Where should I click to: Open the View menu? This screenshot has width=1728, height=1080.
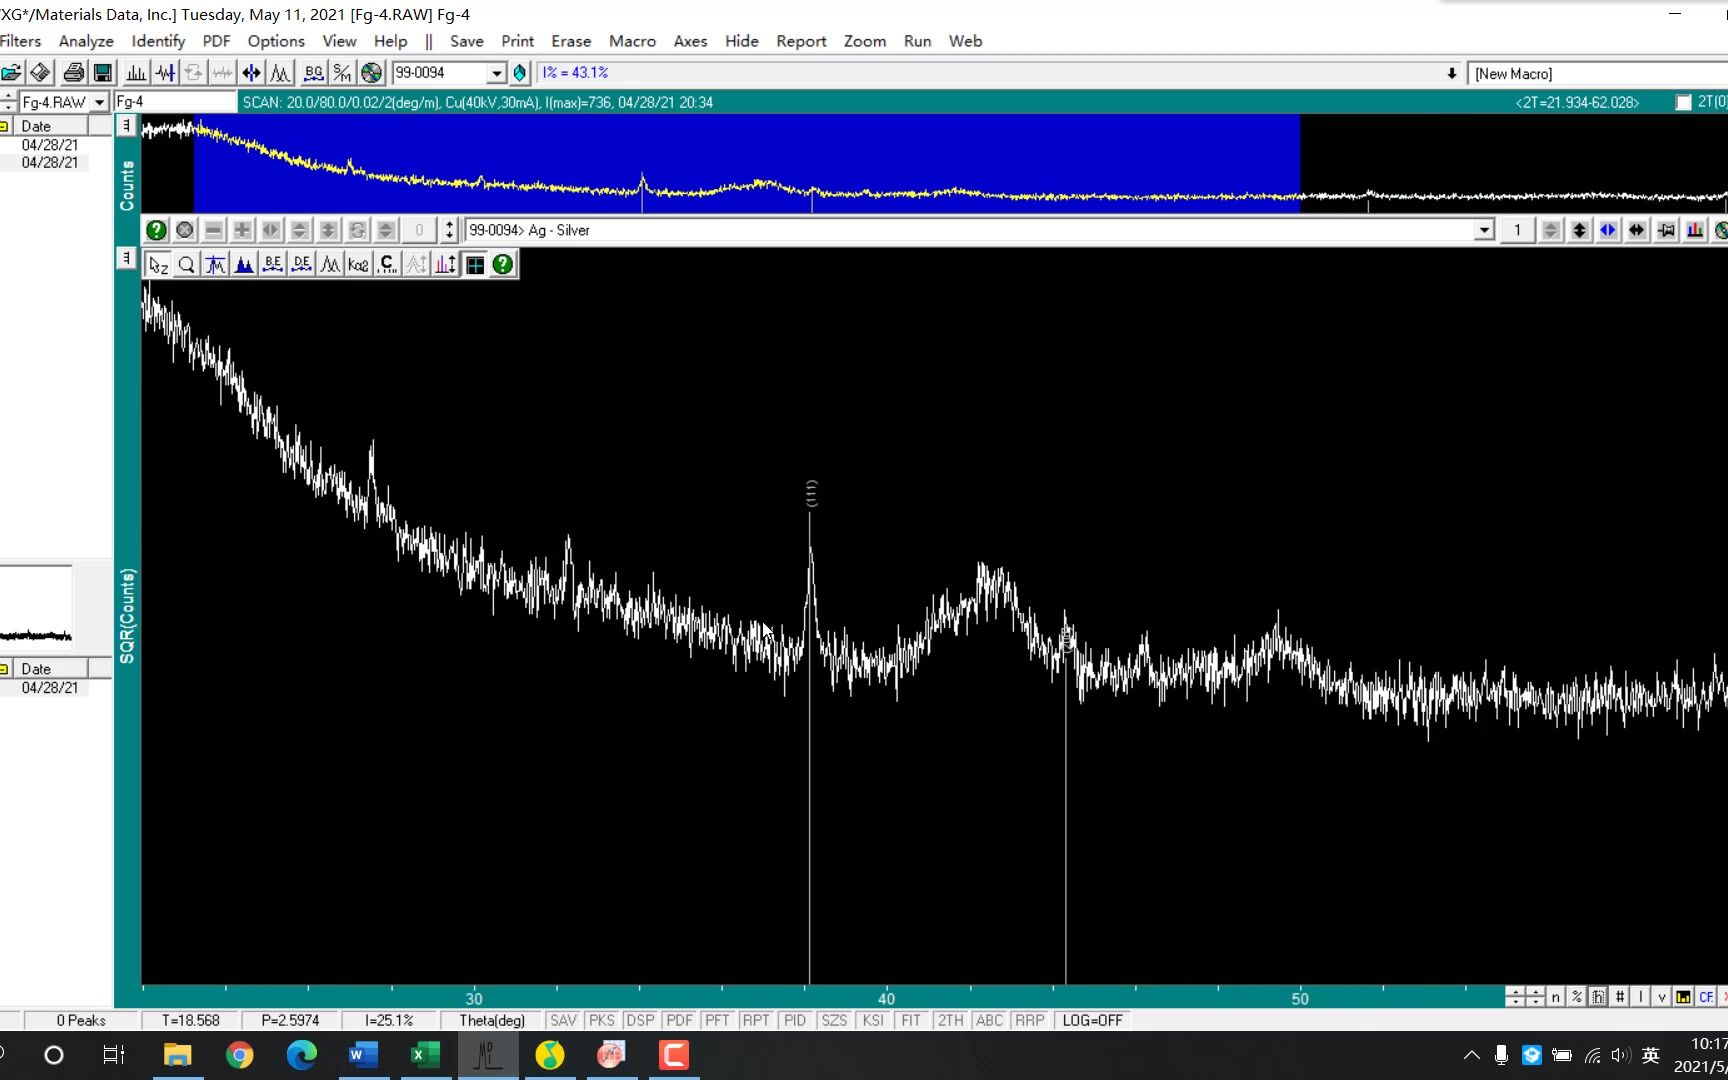click(339, 41)
